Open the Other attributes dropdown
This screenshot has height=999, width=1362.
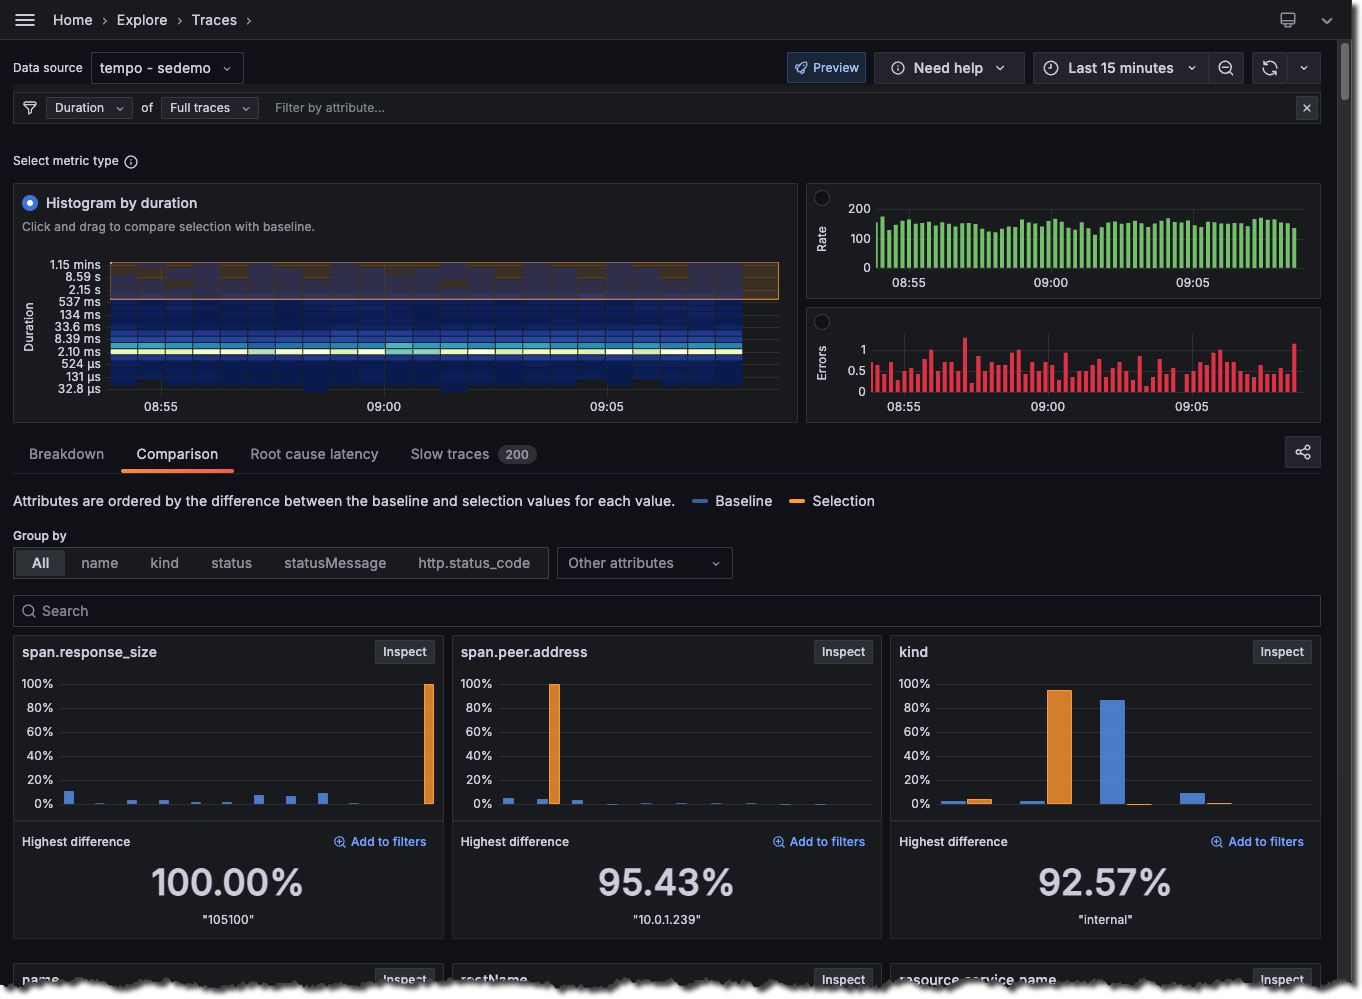pos(644,563)
